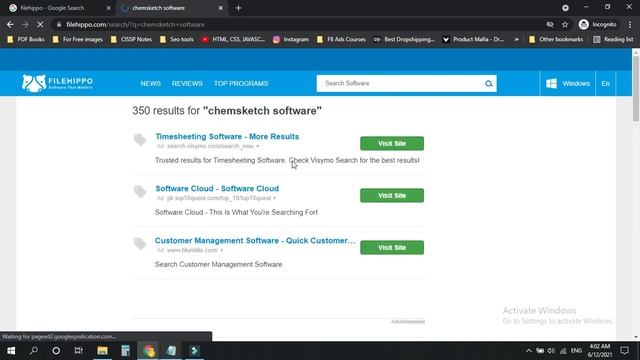Viewport: 640px width, 360px height.
Task: Click the tag icon beside Software Cloud
Action: (140, 191)
